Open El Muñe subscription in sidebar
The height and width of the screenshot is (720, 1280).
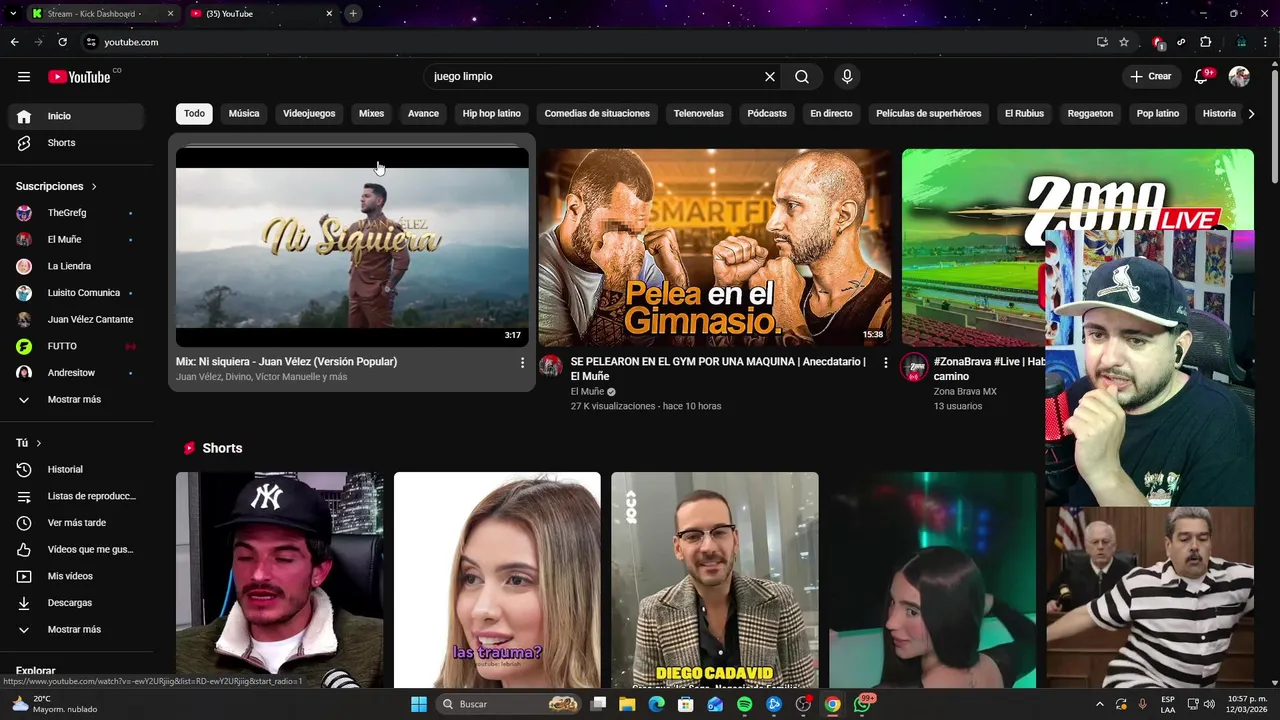click(78, 240)
